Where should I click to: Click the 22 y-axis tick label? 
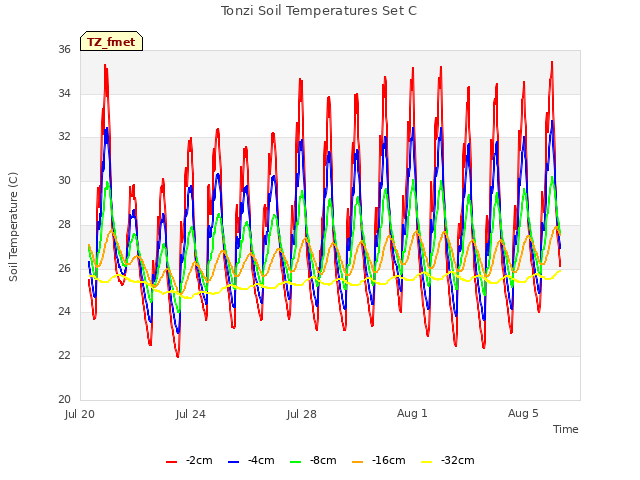(x=64, y=356)
